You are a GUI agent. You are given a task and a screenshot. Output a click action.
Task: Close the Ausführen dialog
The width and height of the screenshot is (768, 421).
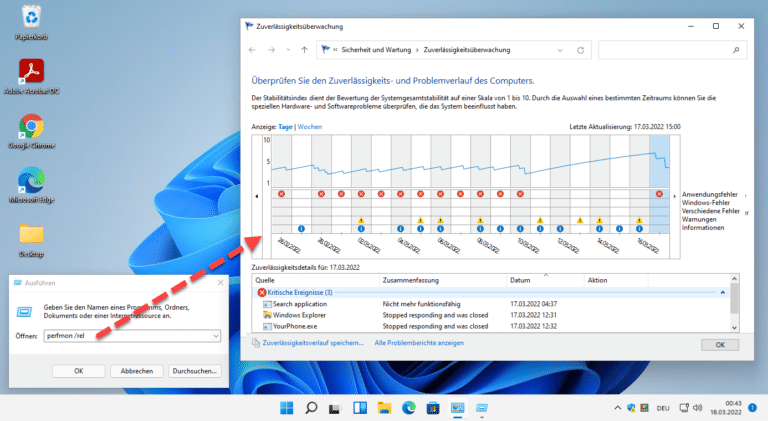pos(220,282)
